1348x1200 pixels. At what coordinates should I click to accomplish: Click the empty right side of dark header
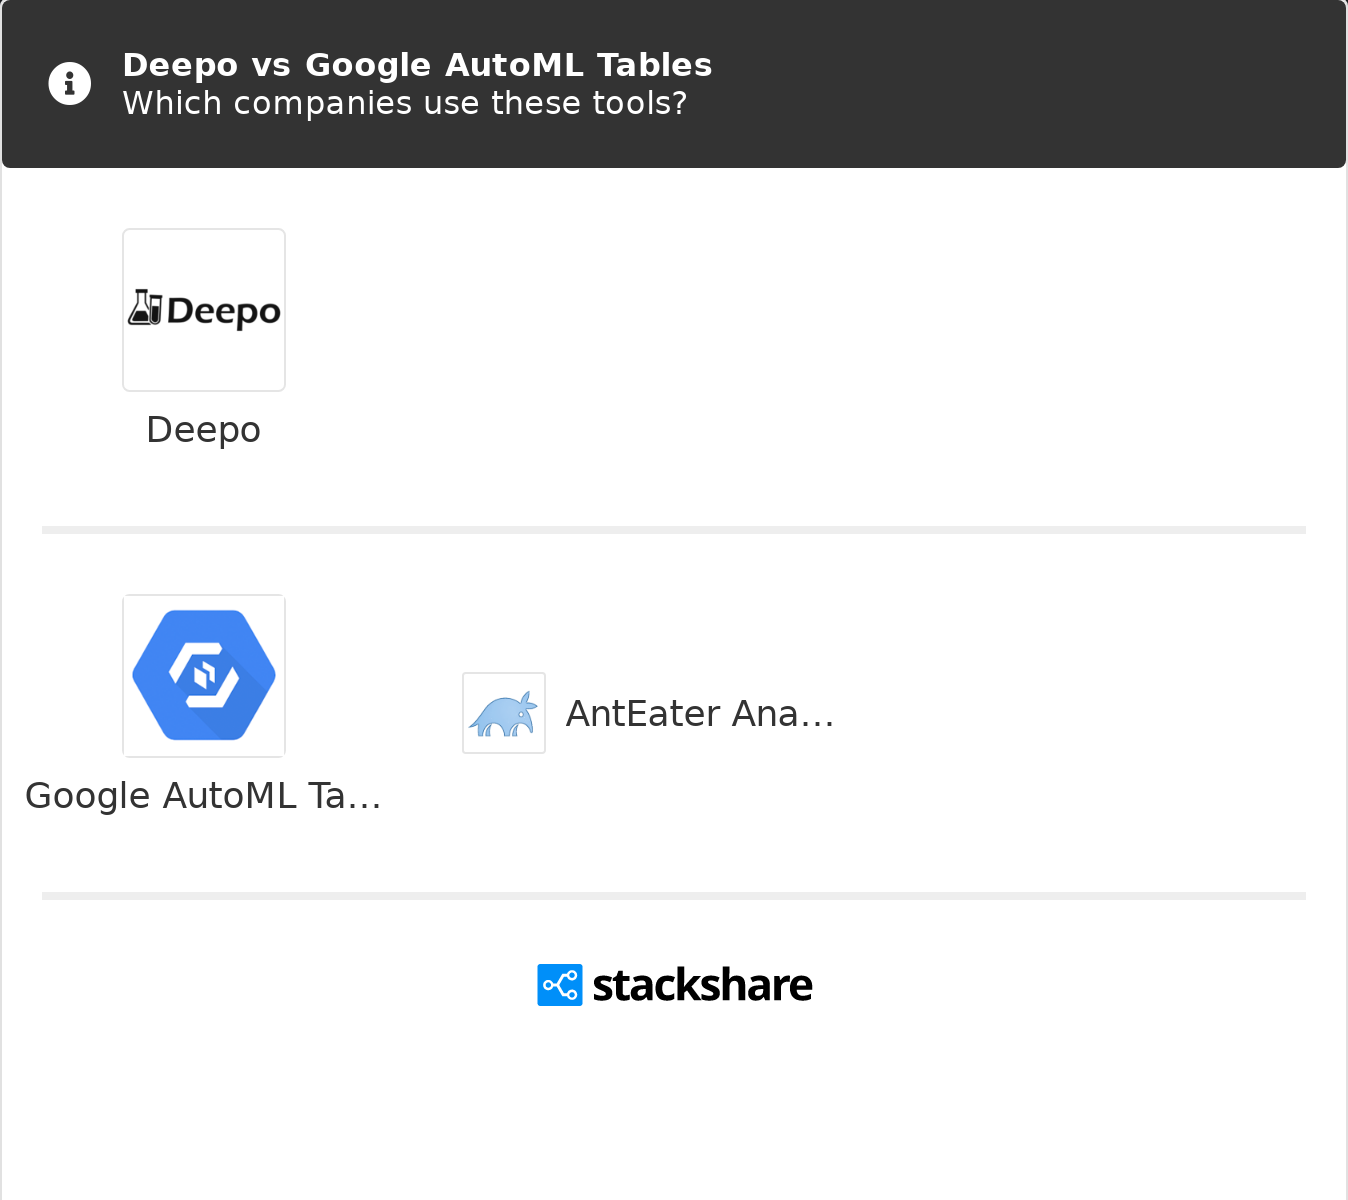click(x=1050, y=84)
